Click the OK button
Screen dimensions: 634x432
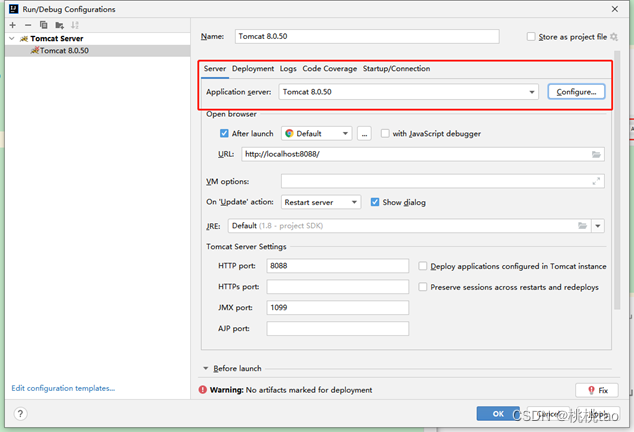tap(498, 413)
